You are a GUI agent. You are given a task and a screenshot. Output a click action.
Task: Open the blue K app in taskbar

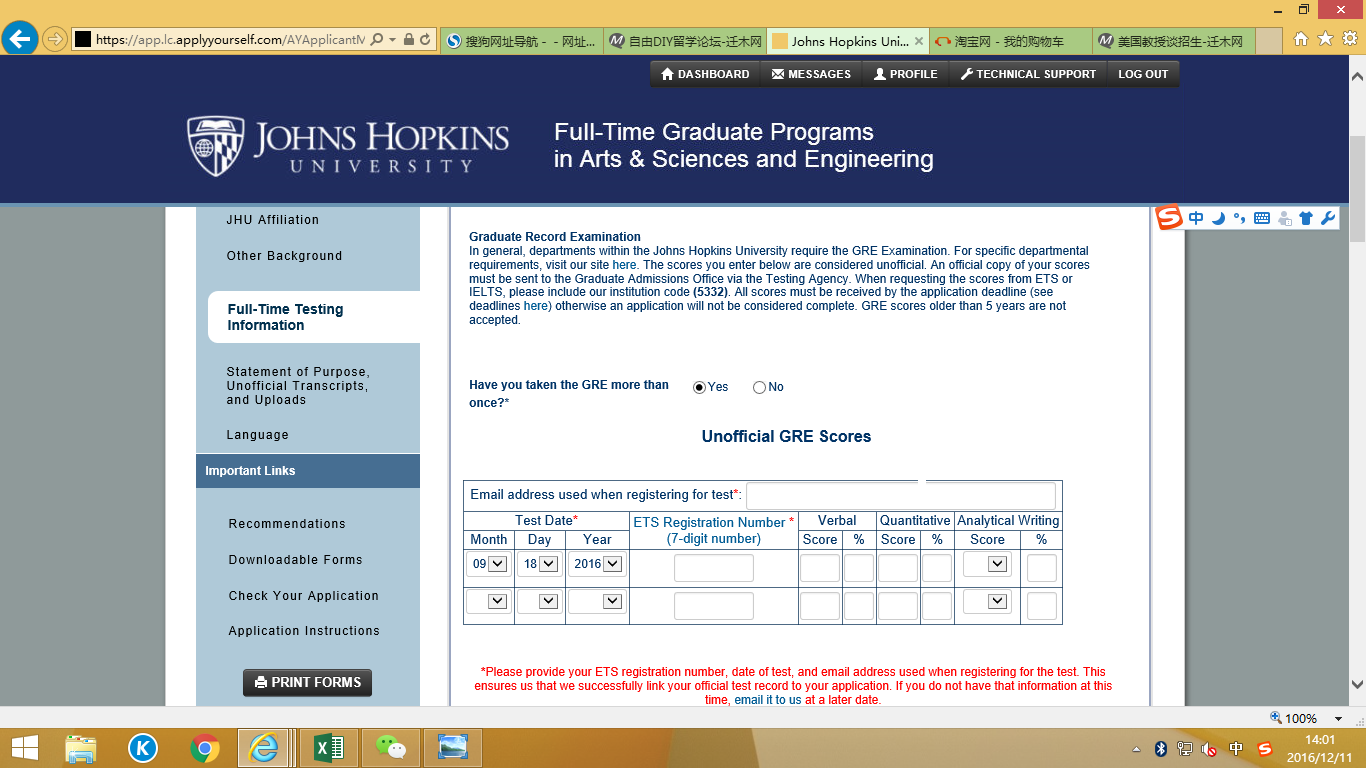point(143,747)
